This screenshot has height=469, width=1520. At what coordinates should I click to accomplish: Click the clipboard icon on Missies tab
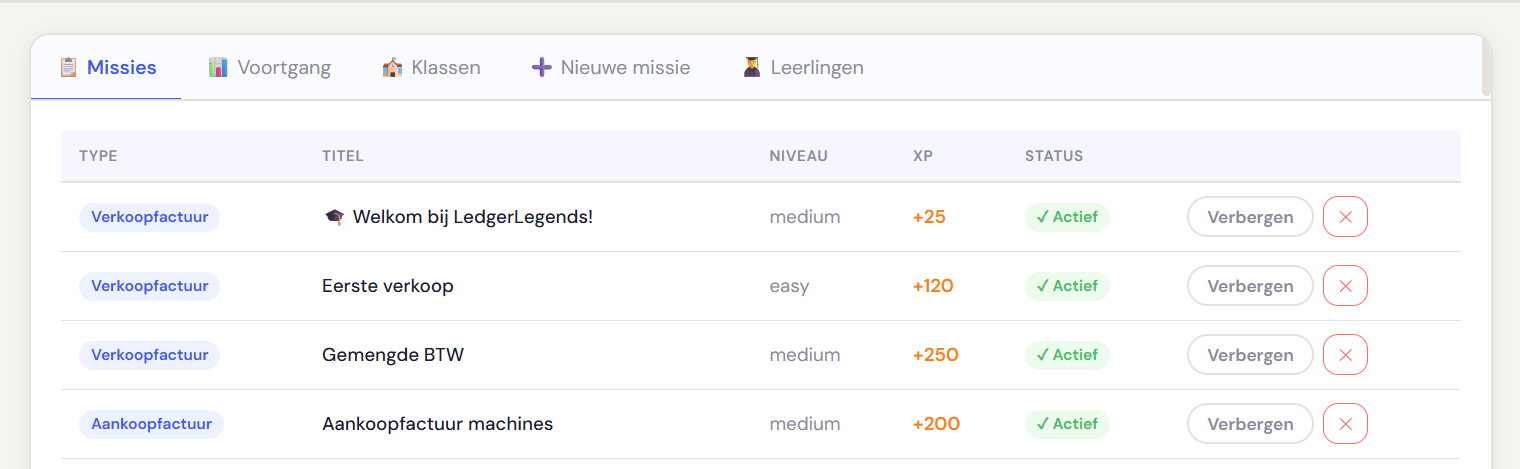[68, 68]
